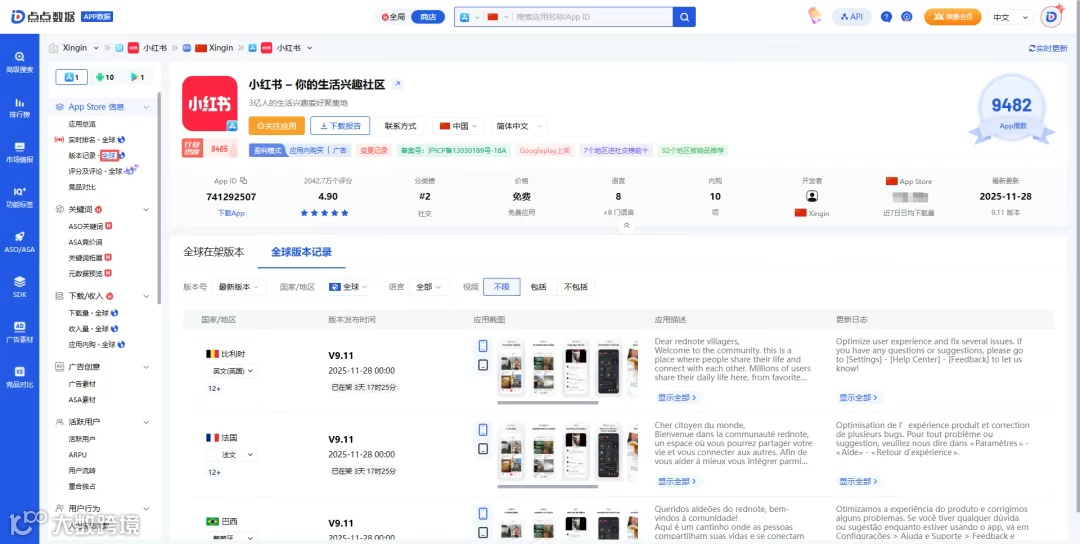Click the screenshot carousel scrollbar in 比利时 row
This screenshot has width=1080, height=544.
click(x=548, y=402)
